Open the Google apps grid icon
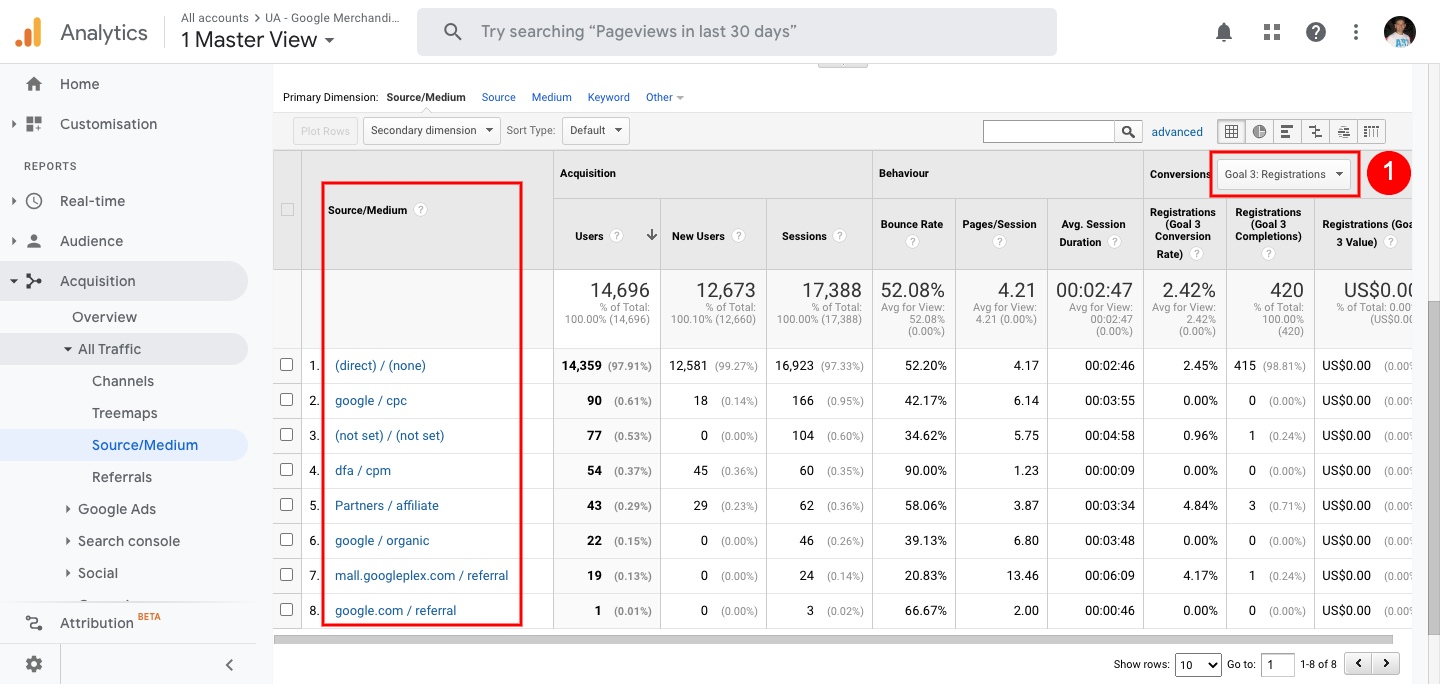Viewport: 1440px width, 684px height. [x=1272, y=32]
